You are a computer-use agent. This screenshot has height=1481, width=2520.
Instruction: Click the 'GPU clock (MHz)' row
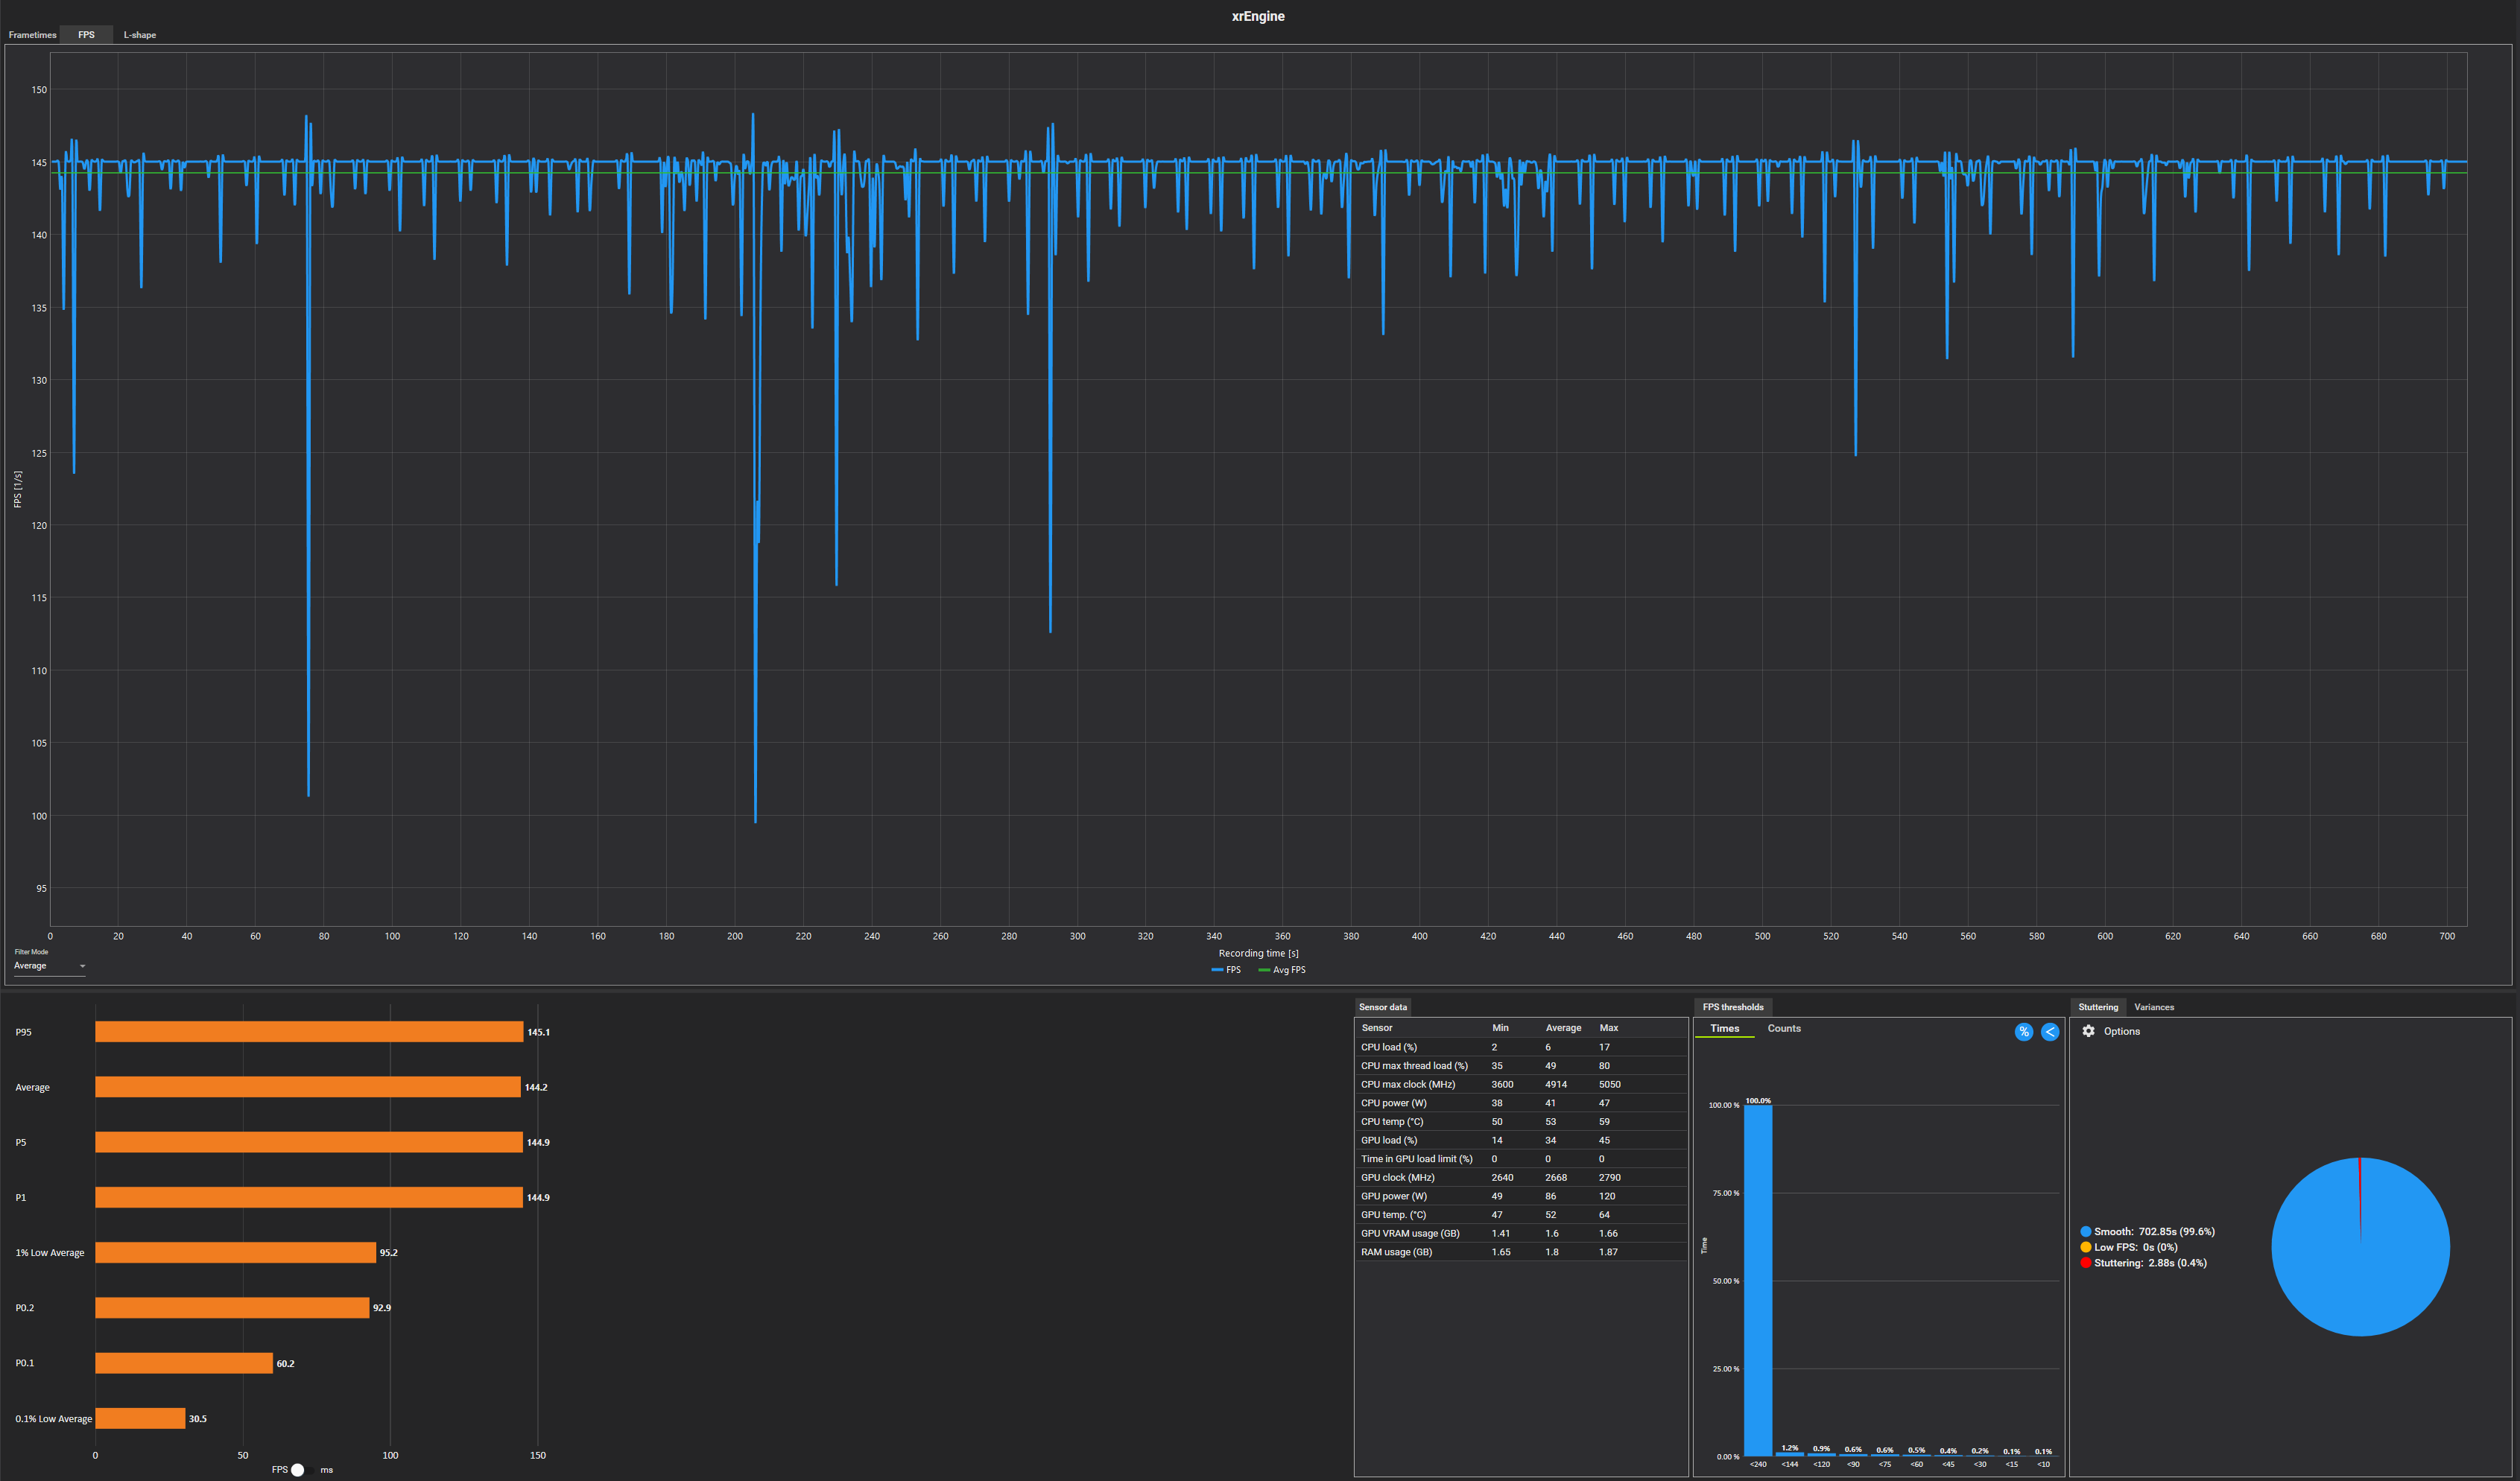click(x=1520, y=1177)
